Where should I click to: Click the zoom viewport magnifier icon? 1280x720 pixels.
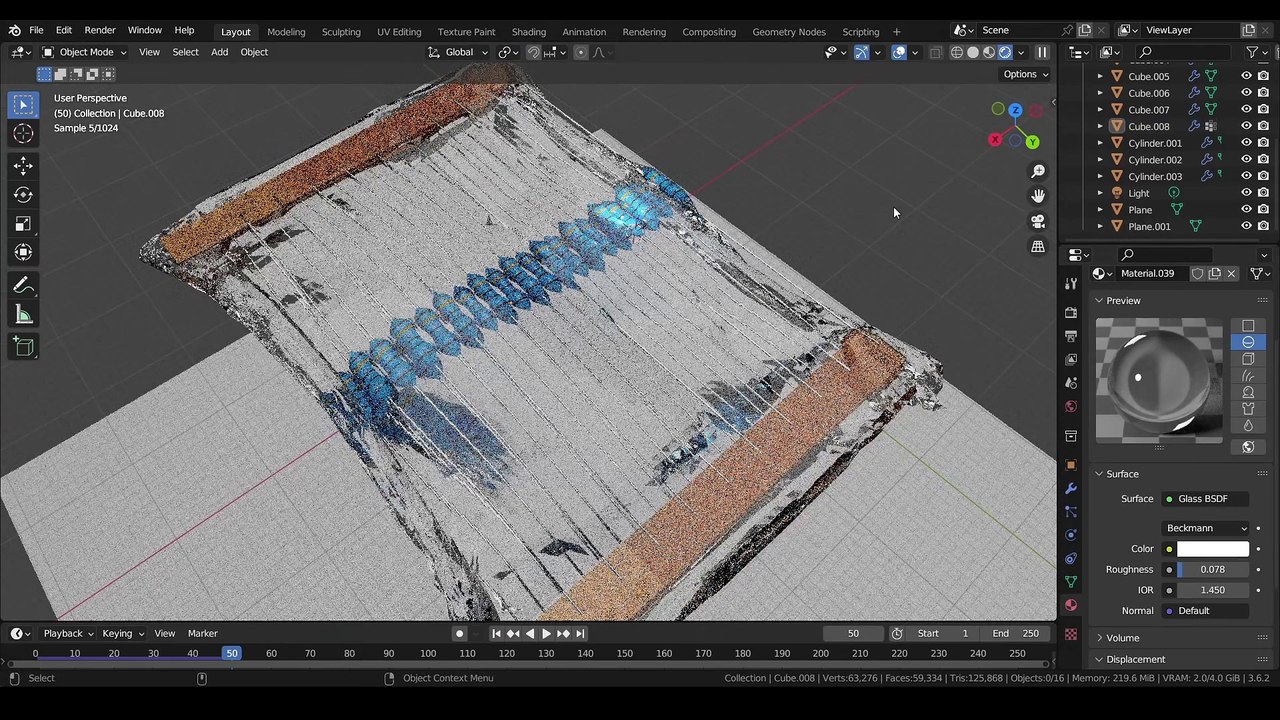[x=1038, y=172]
